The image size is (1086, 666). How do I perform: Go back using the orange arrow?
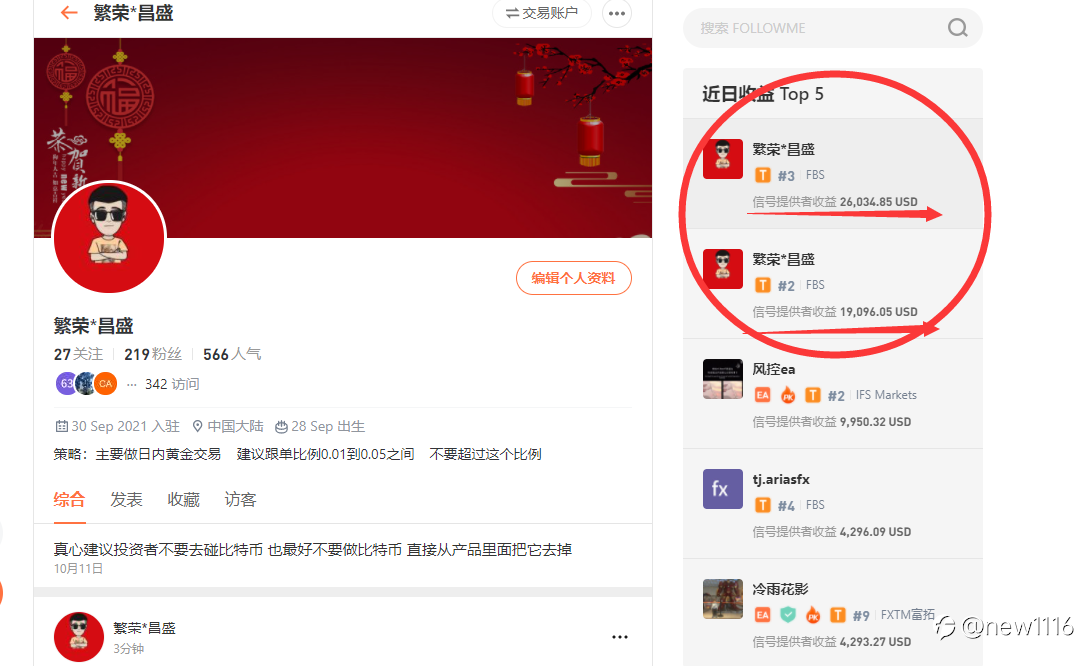tap(69, 12)
